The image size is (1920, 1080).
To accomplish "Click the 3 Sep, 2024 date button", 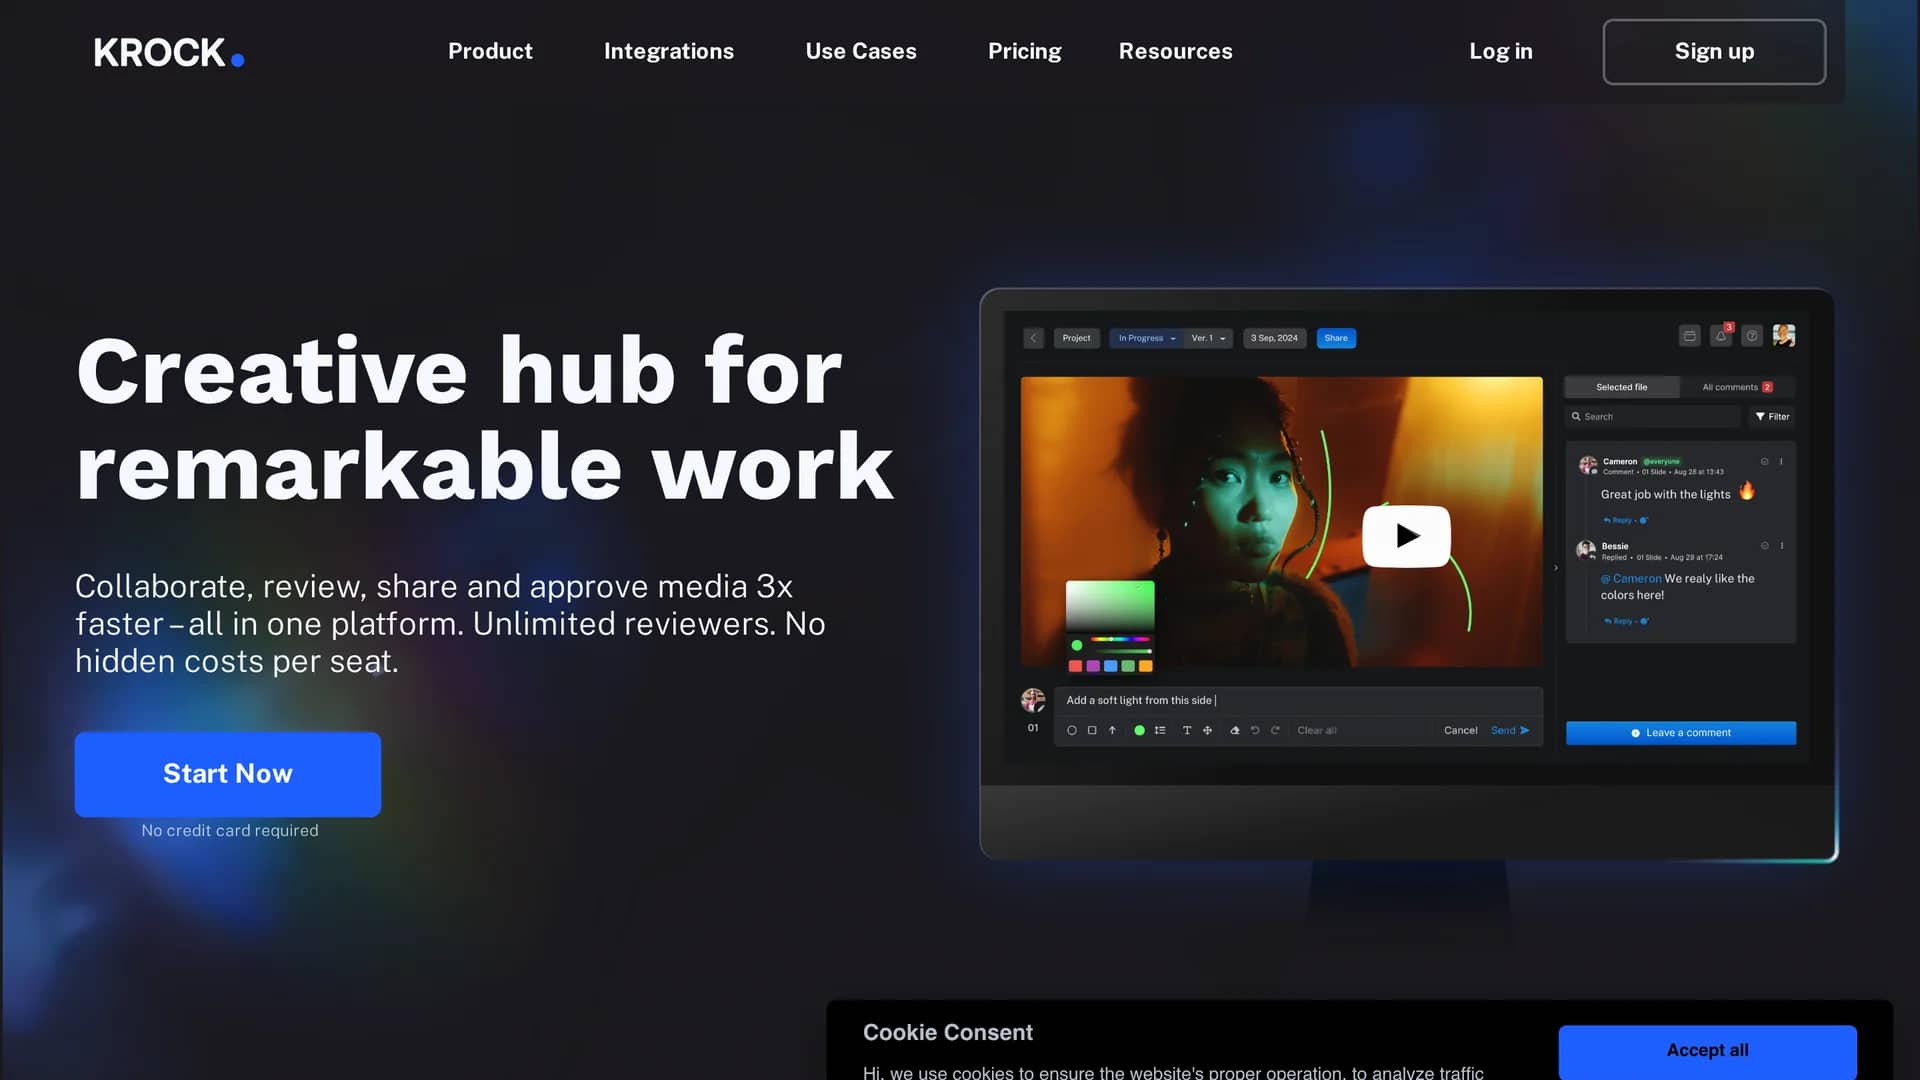I will coord(1274,338).
